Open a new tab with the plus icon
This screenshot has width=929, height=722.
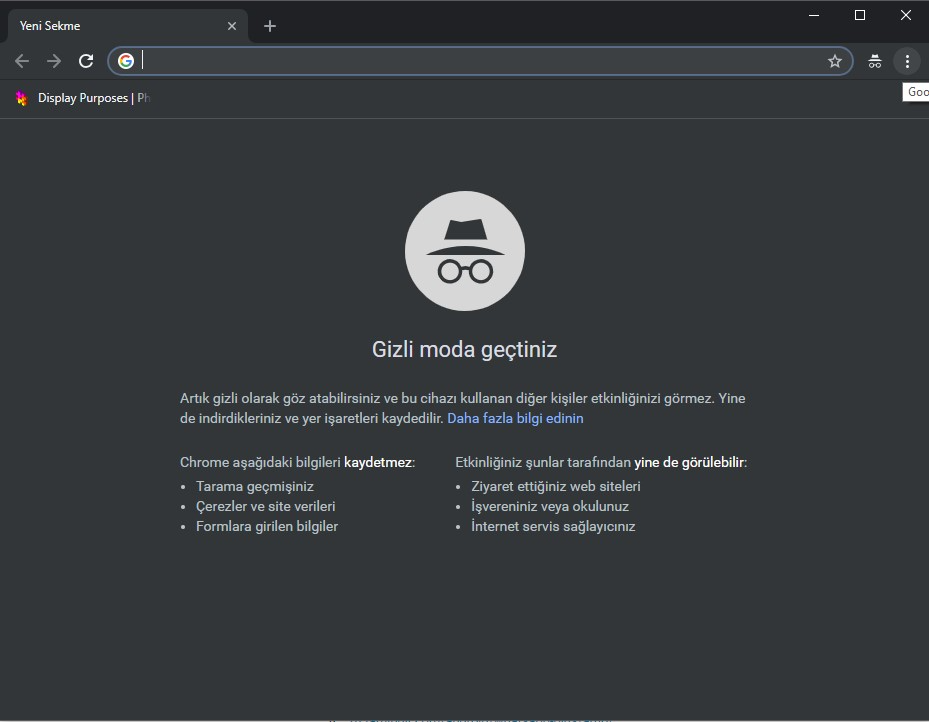(x=269, y=25)
